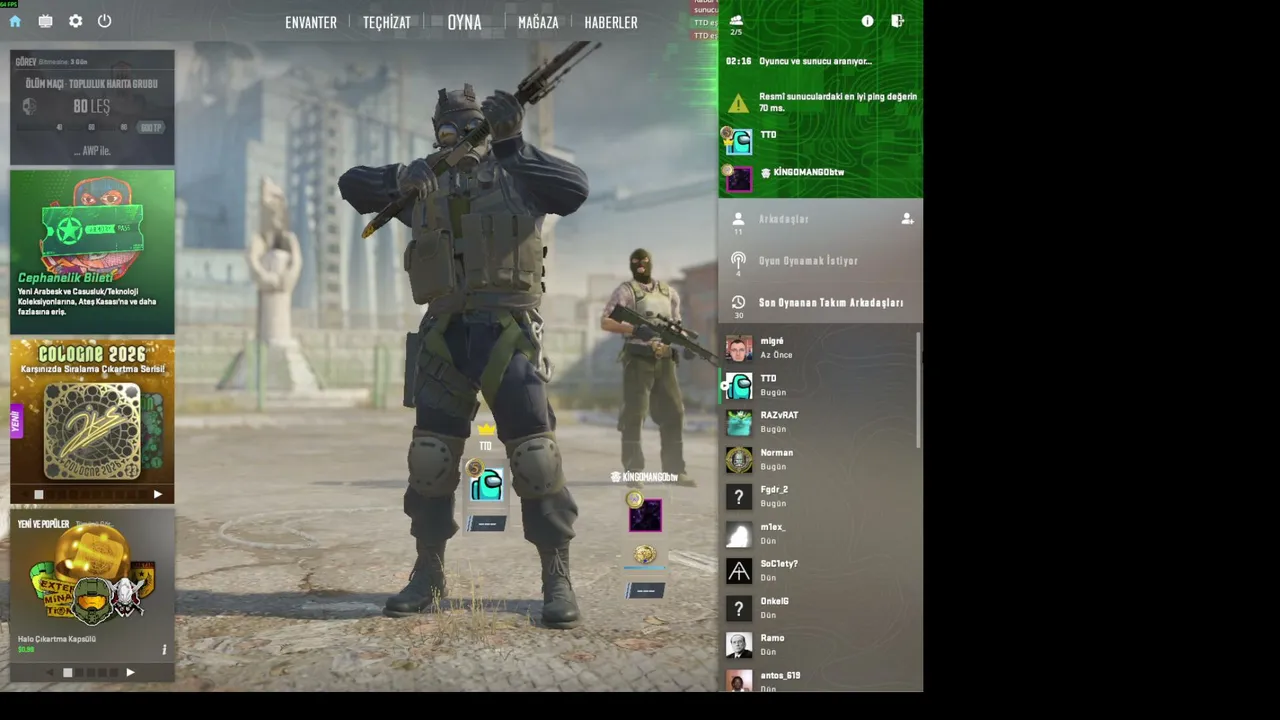
Task: Go to the home screen icon
Action: pos(15,21)
